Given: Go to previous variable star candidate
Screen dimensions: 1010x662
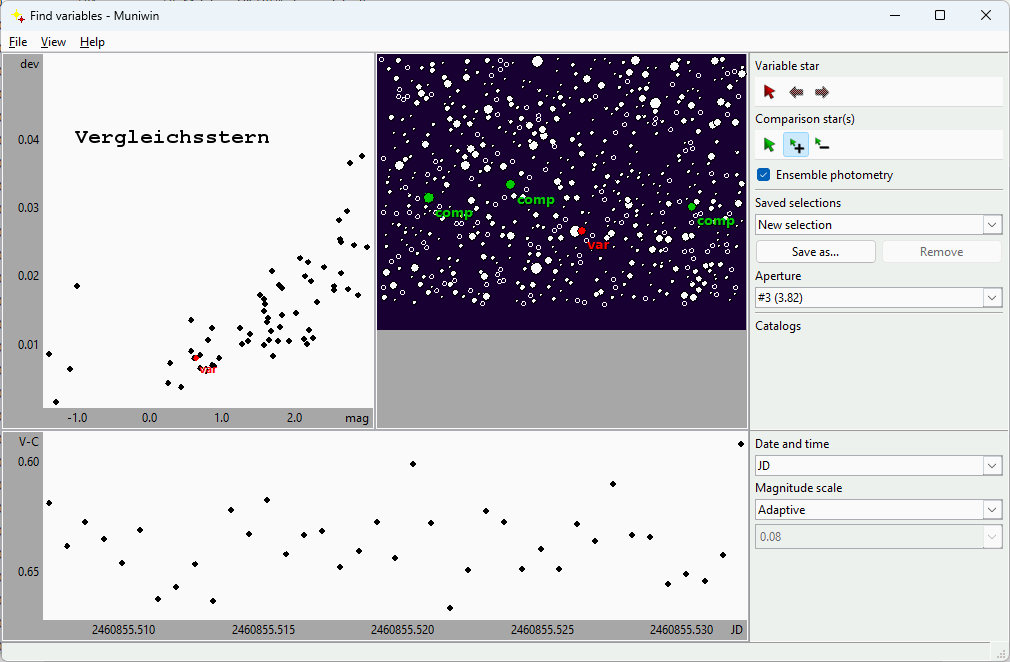Looking at the screenshot, I should point(796,92).
